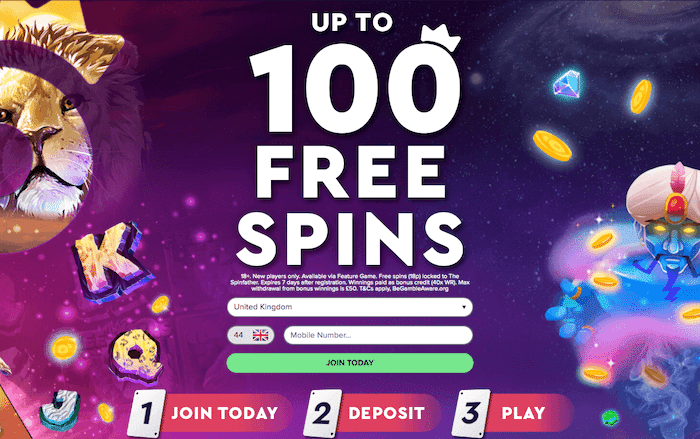
Task: Click the terms and conditions fine print
Action: (350, 282)
